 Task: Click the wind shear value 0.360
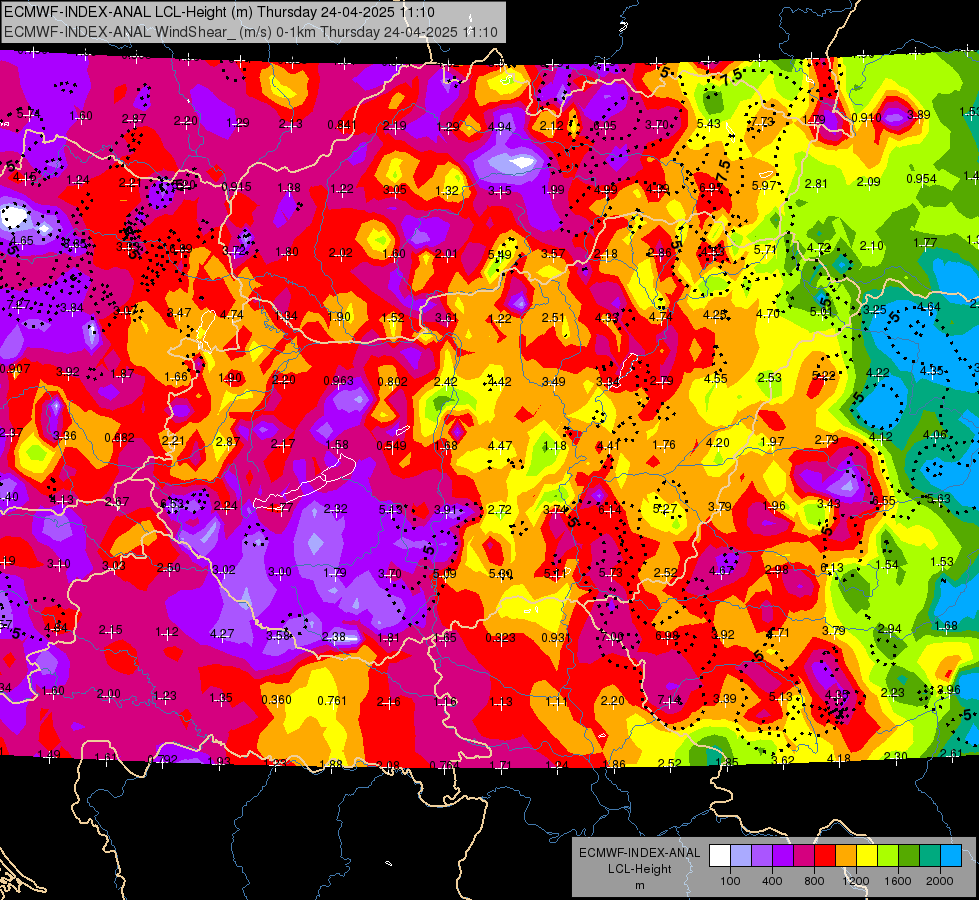(276, 700)
